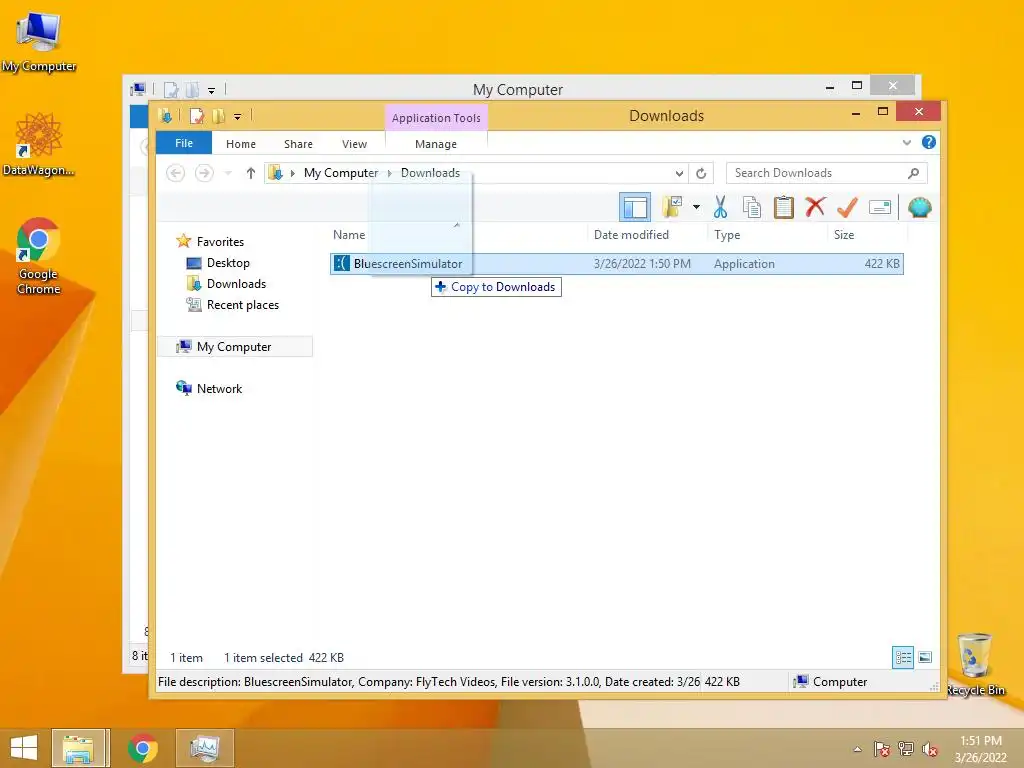Open the Share ribbon tab
This screenshot has height=768, width=1024.
[298, 144]
